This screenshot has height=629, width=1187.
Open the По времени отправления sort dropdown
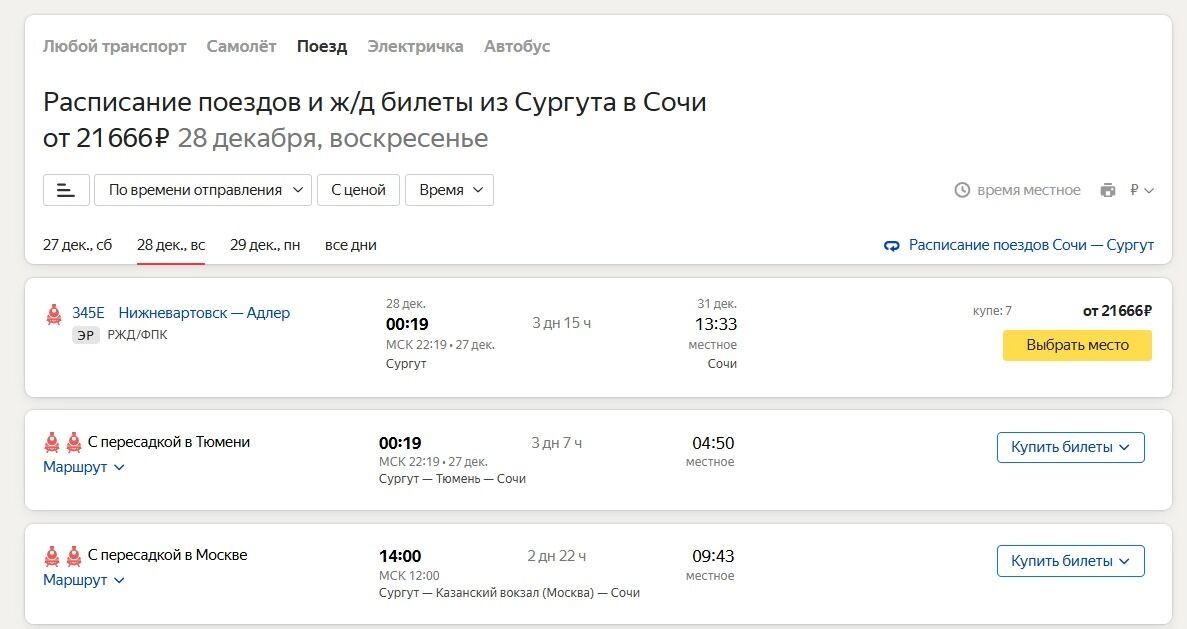tap(203, 190)
